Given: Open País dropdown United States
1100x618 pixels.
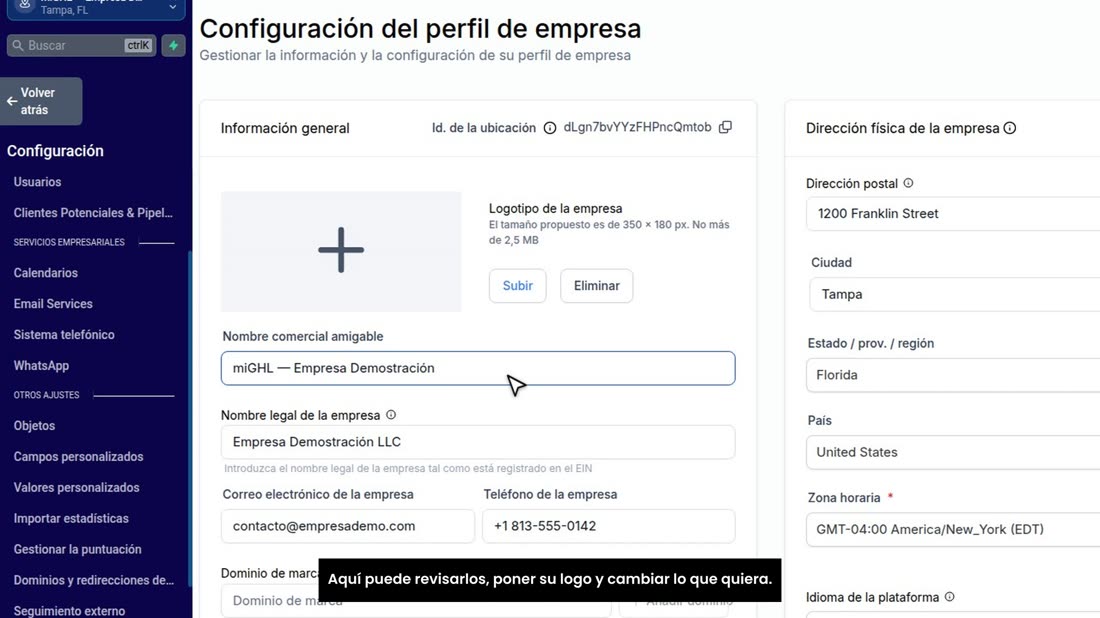Looking at the screenshot, I should click(953, 452).
